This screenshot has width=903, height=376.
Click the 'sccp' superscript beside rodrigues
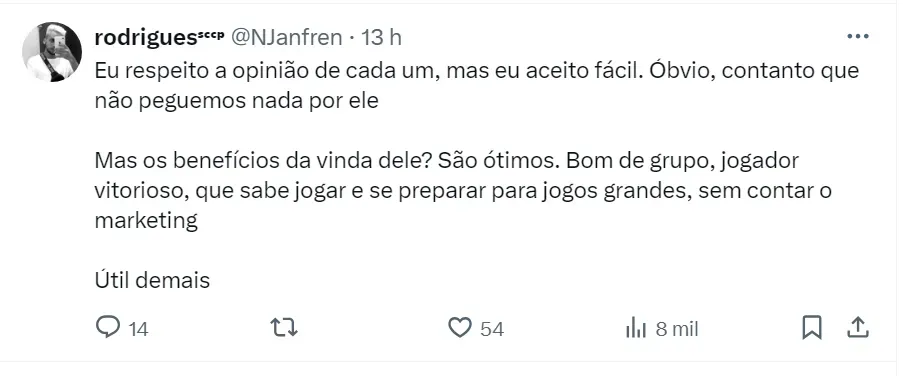(x=211, y=35)
